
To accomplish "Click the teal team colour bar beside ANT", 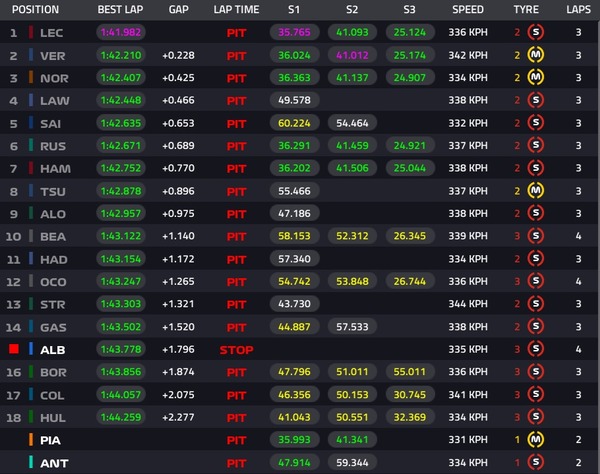I will point(31,461).
